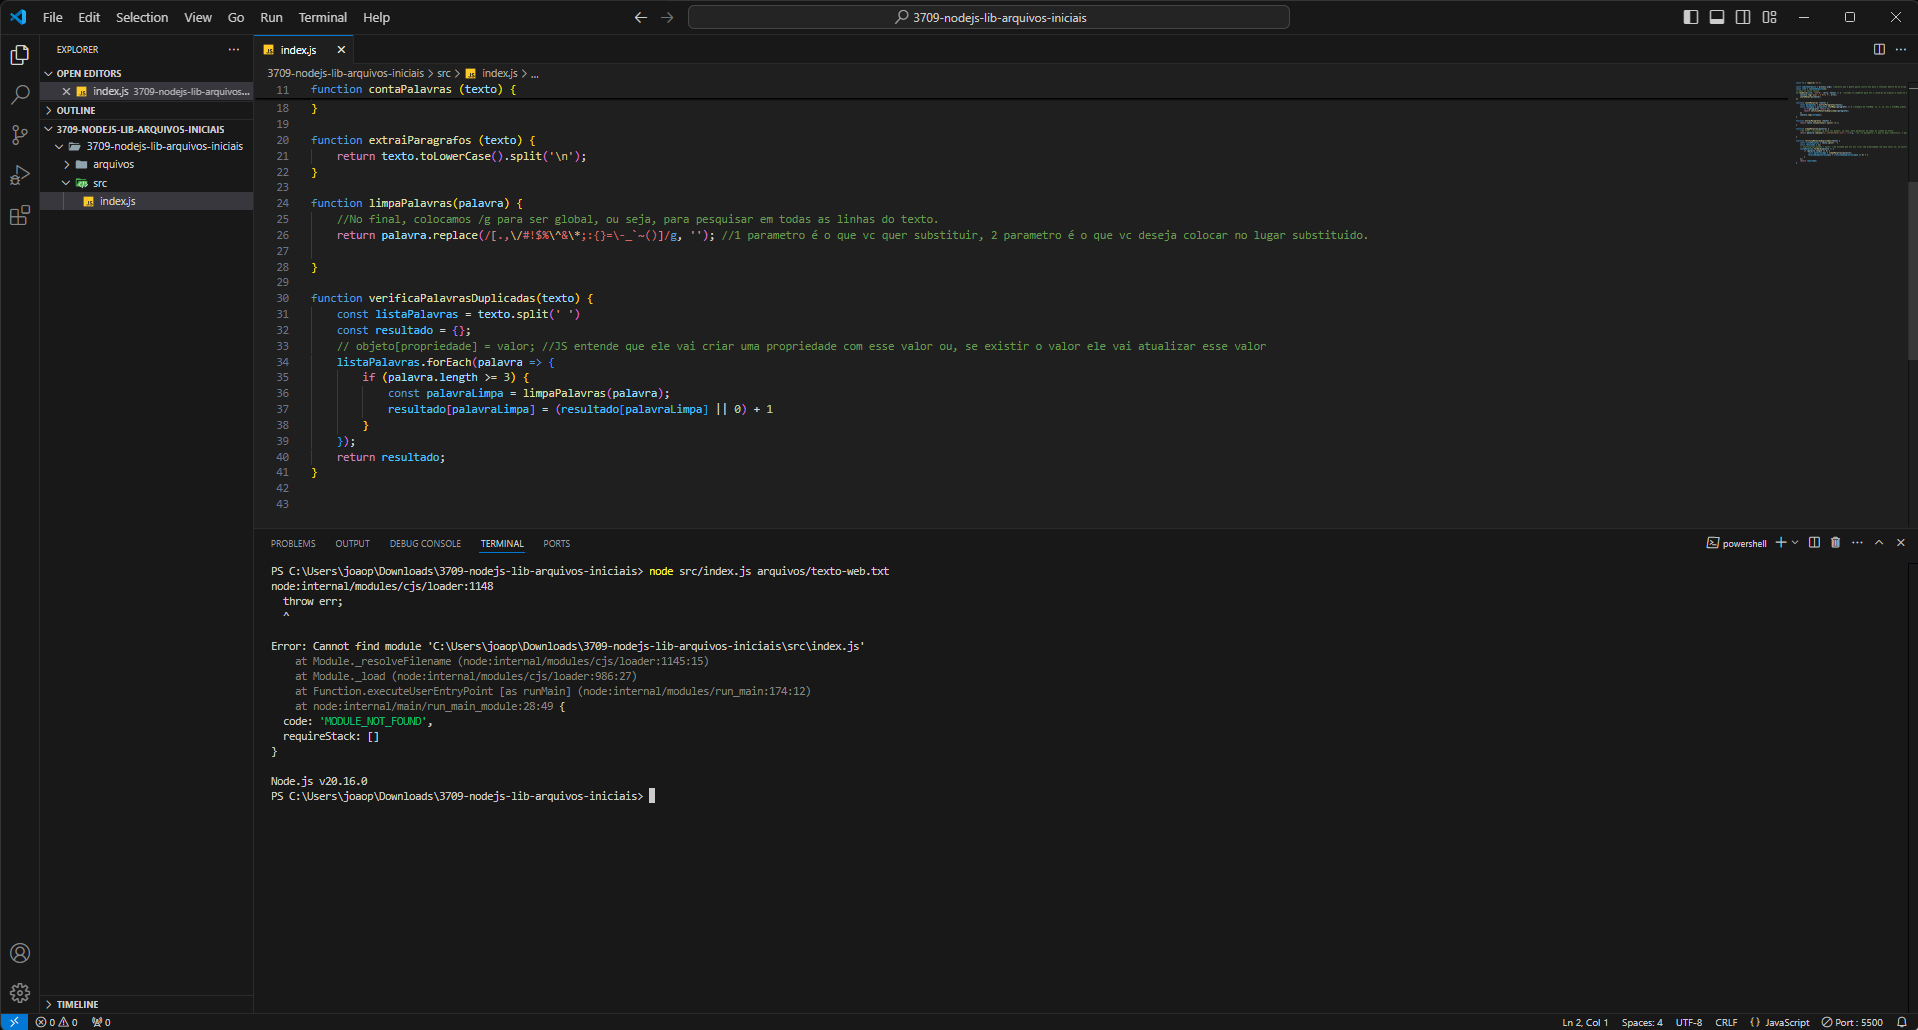Switch to the Ports panel tab
1918x1030 pixels.
pyautogui.click(x=557, y=544)
